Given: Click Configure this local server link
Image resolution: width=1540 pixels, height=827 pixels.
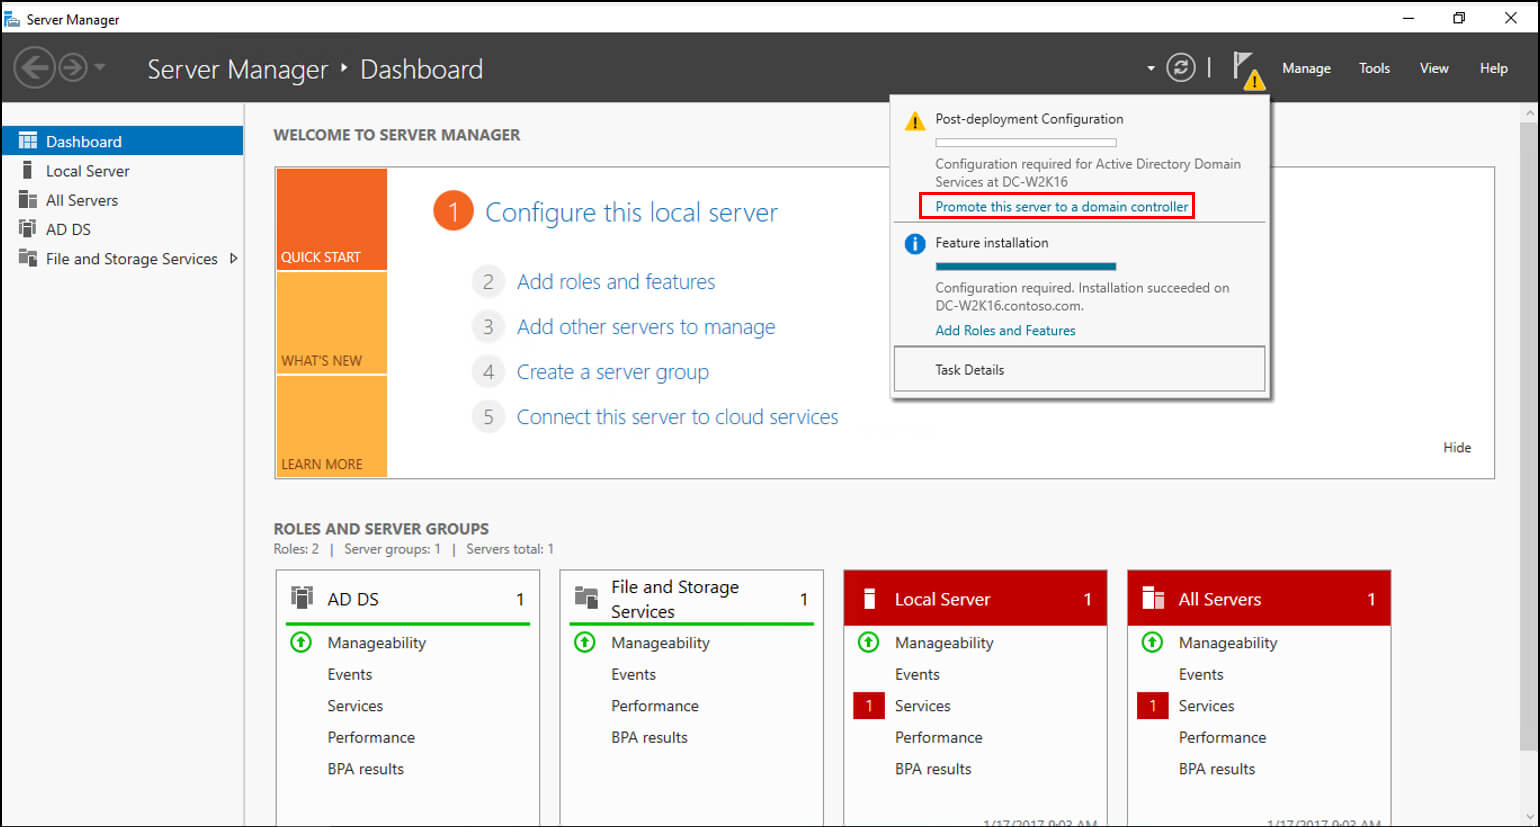Looking at the screenshot, I should point(631,212).
